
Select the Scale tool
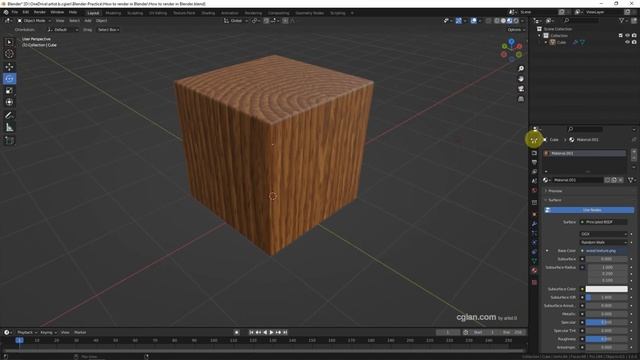coord(9,91)
